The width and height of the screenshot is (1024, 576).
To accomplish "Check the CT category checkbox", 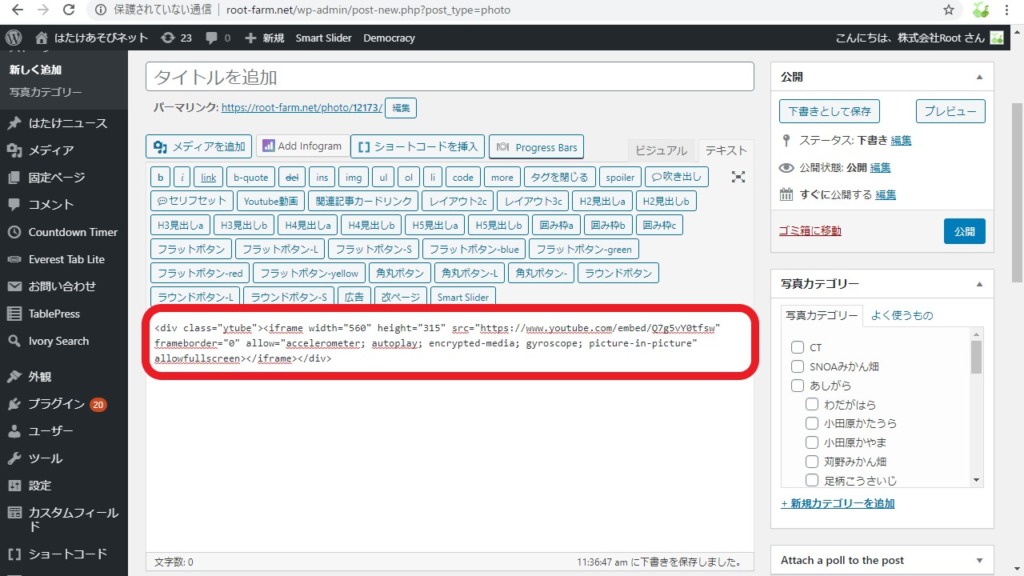I will [x=798, y=347].
